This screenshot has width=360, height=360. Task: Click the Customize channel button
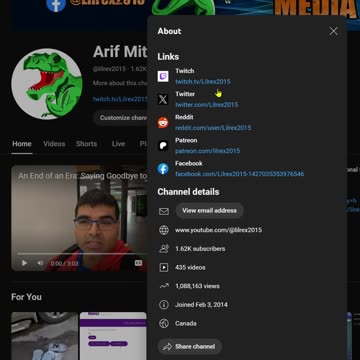pyautogui.click(x=120, y=118)
